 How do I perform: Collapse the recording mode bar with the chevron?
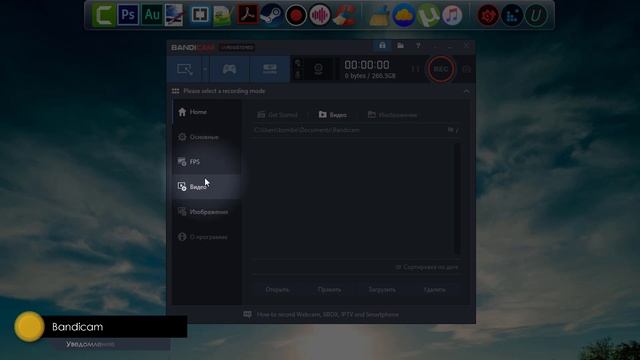[467, 91]
